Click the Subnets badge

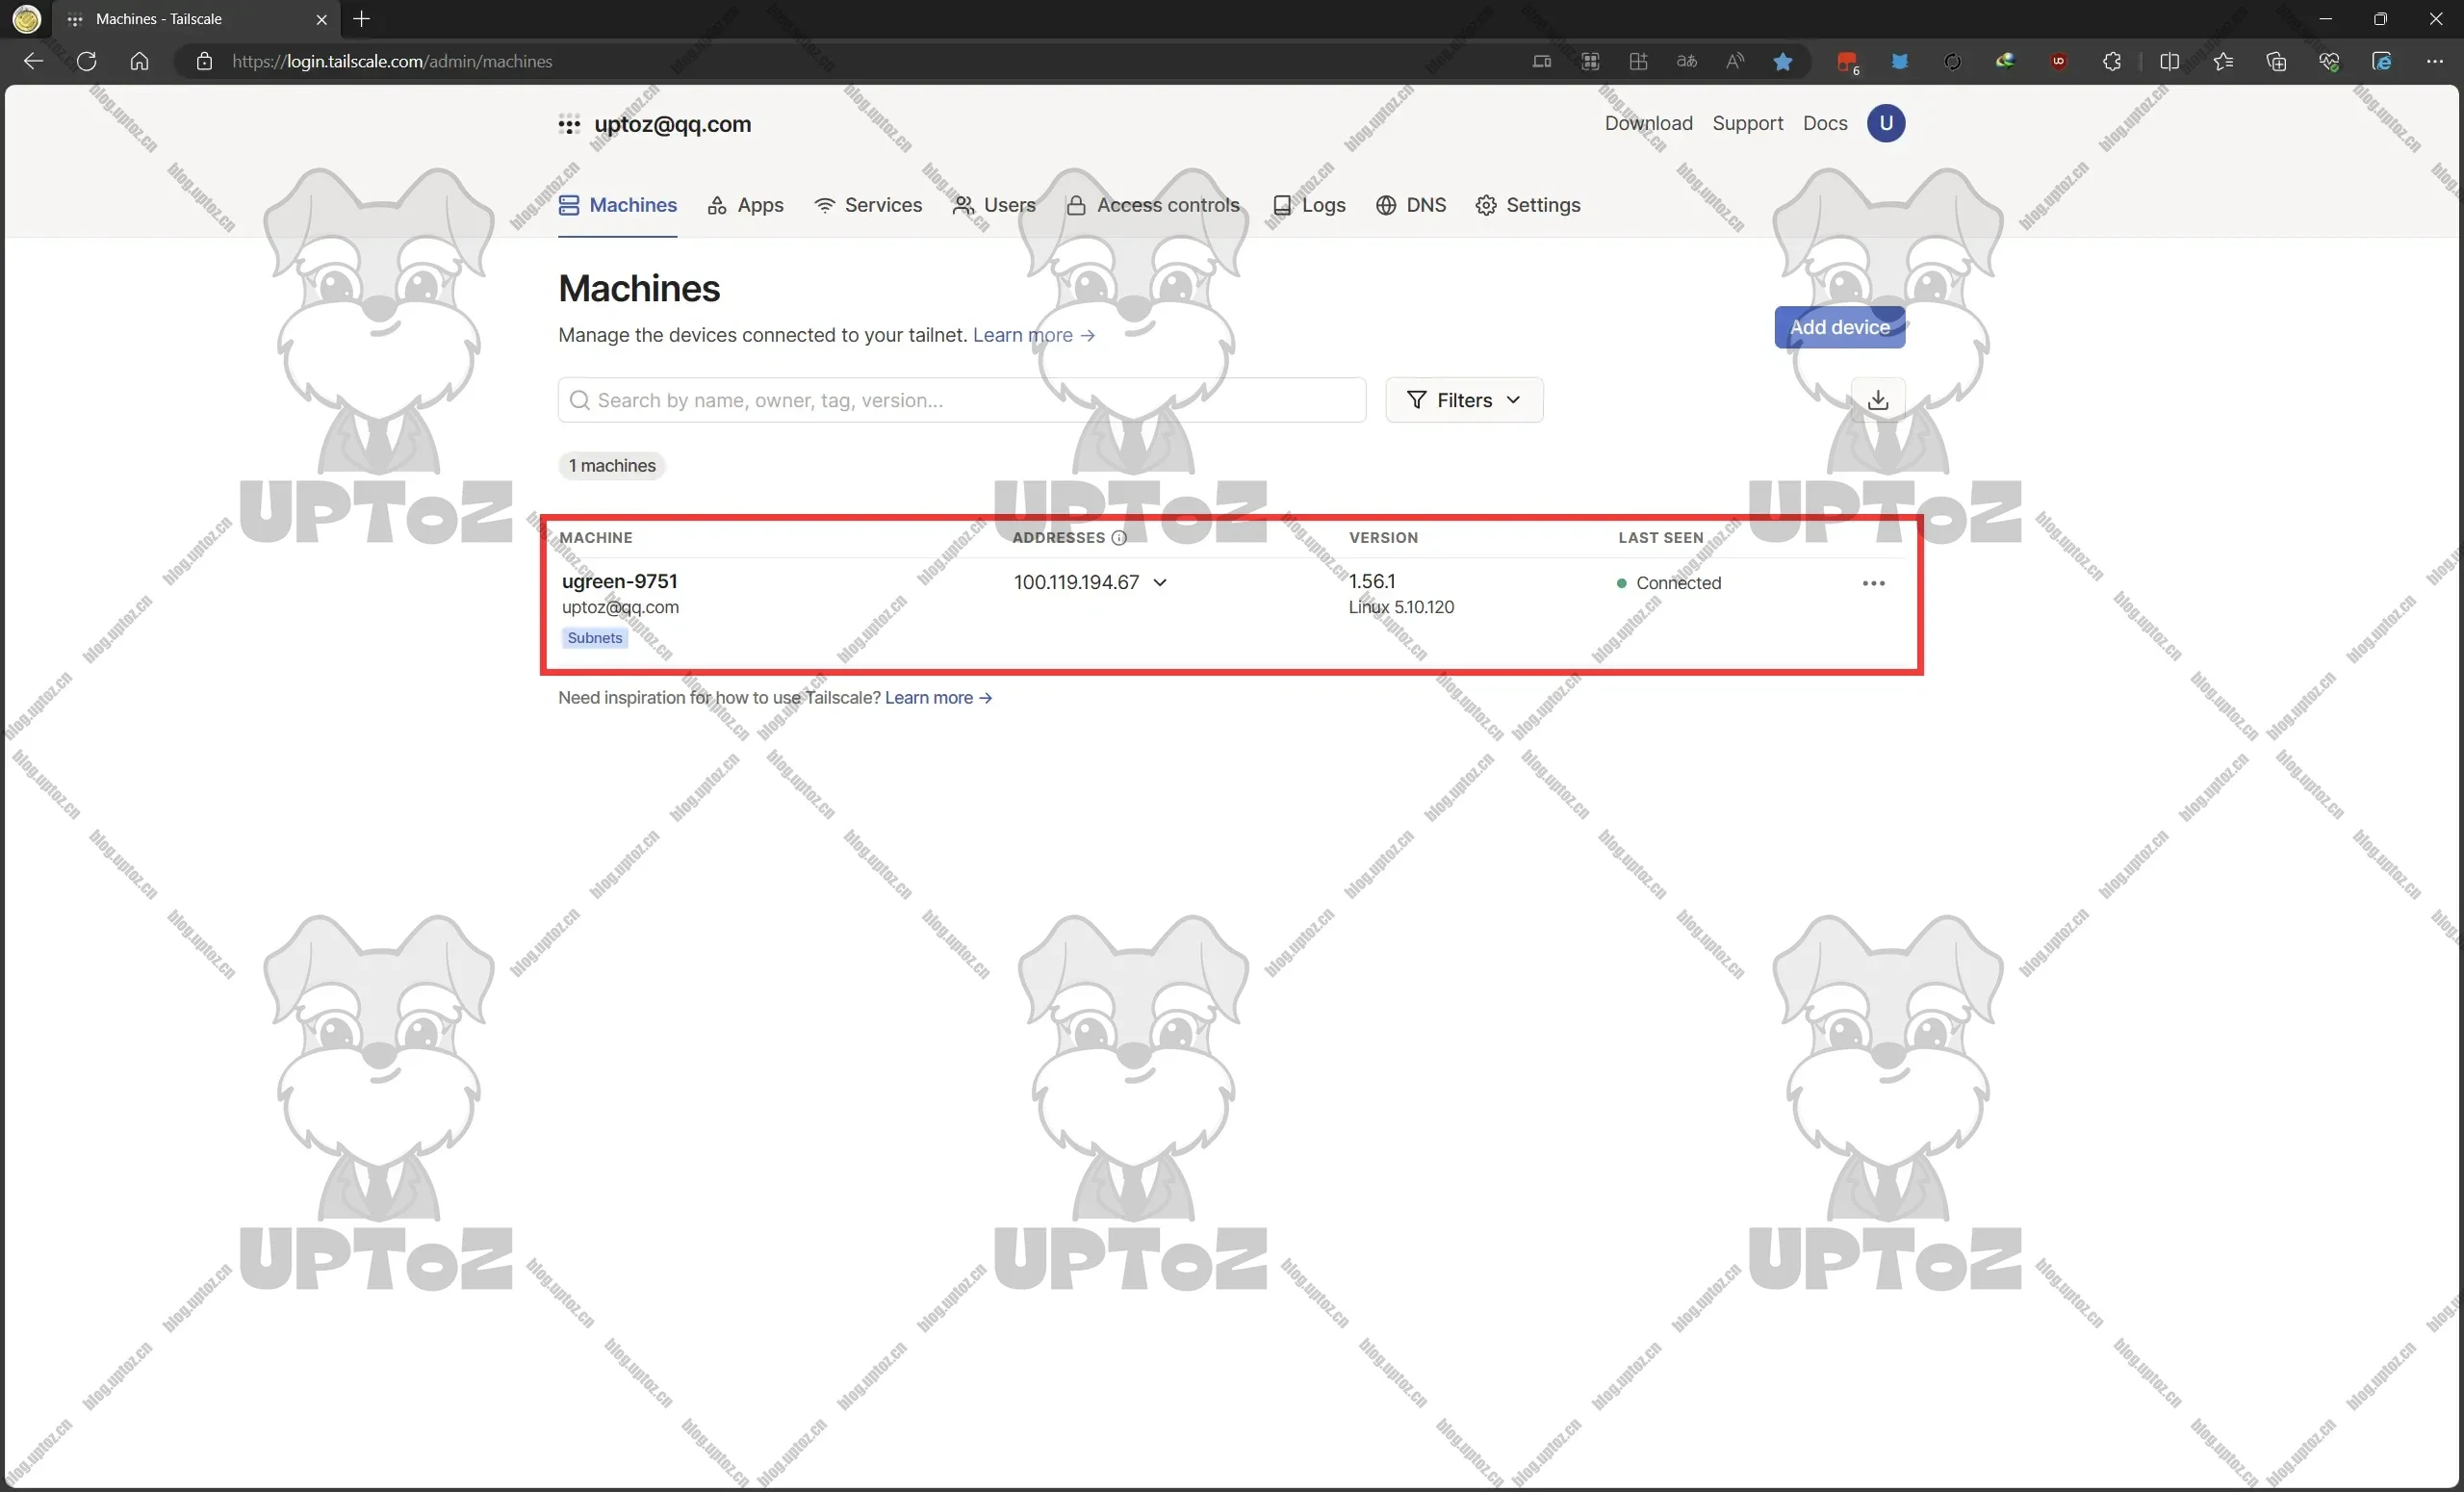pos(595,638)
